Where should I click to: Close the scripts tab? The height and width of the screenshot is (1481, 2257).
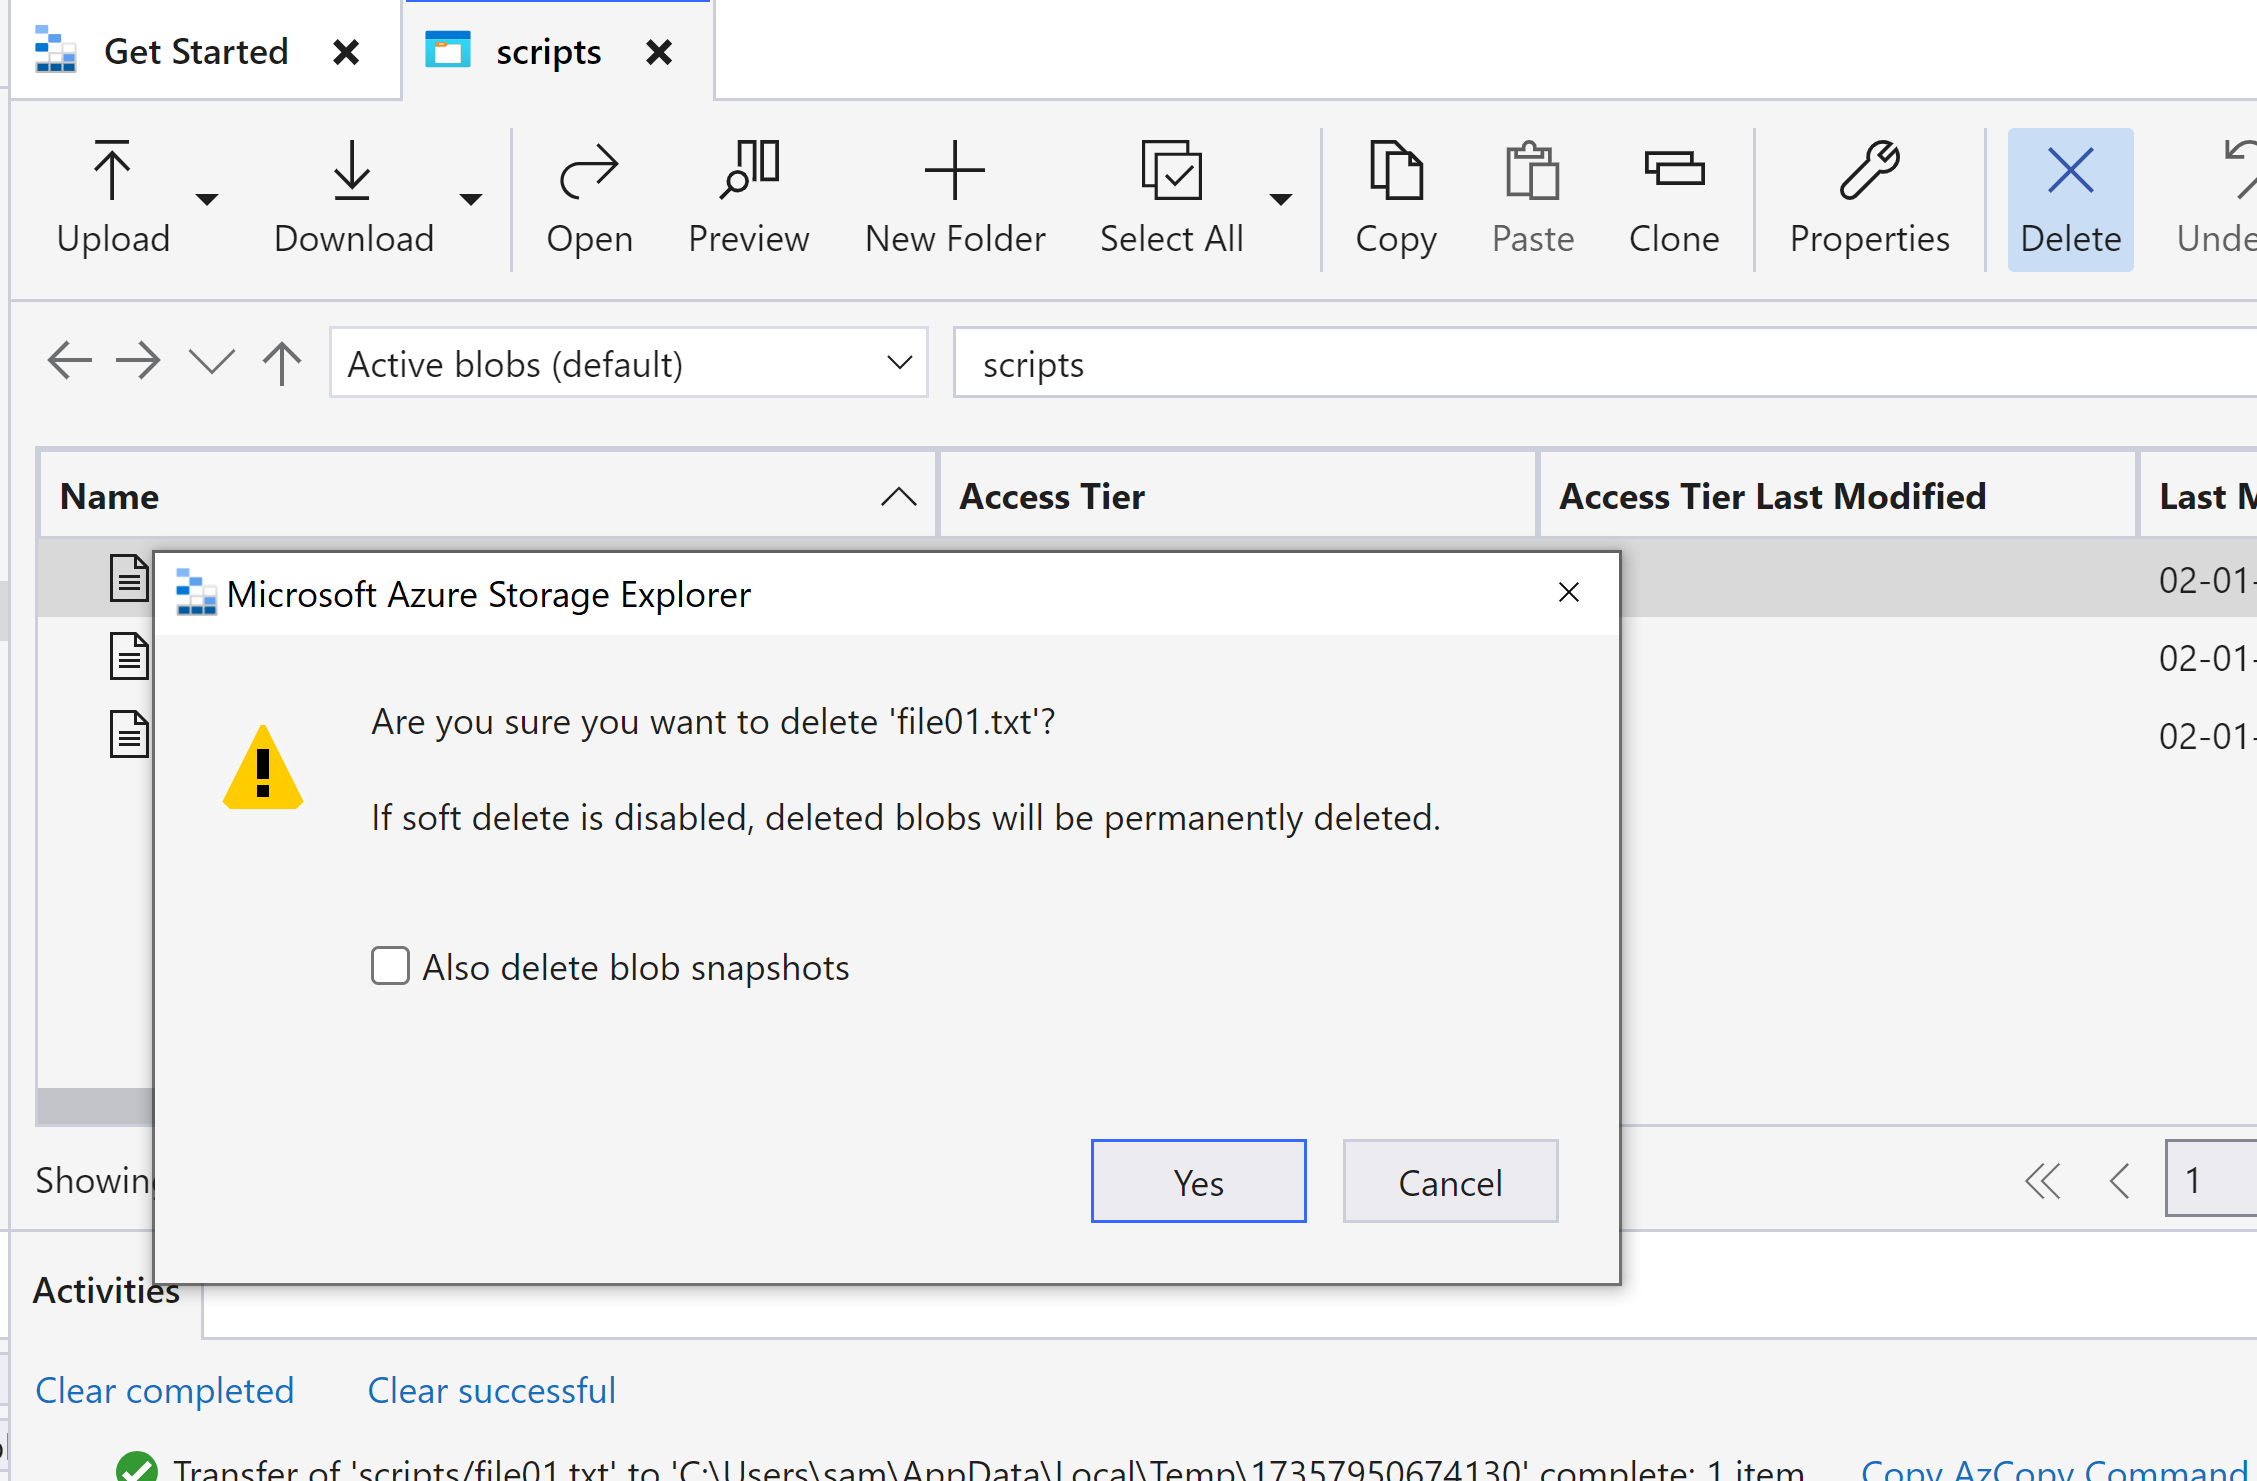click(x=659, y=52)
